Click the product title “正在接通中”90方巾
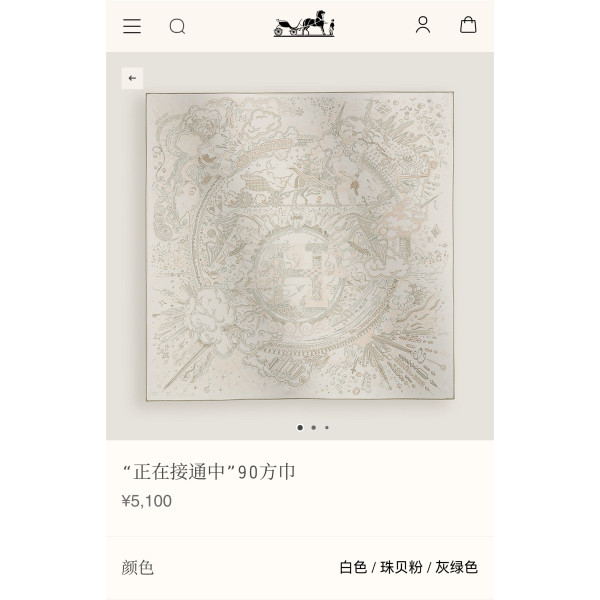Screen dimensions: 600x600 pyautogui.click(x=209, y=472)
